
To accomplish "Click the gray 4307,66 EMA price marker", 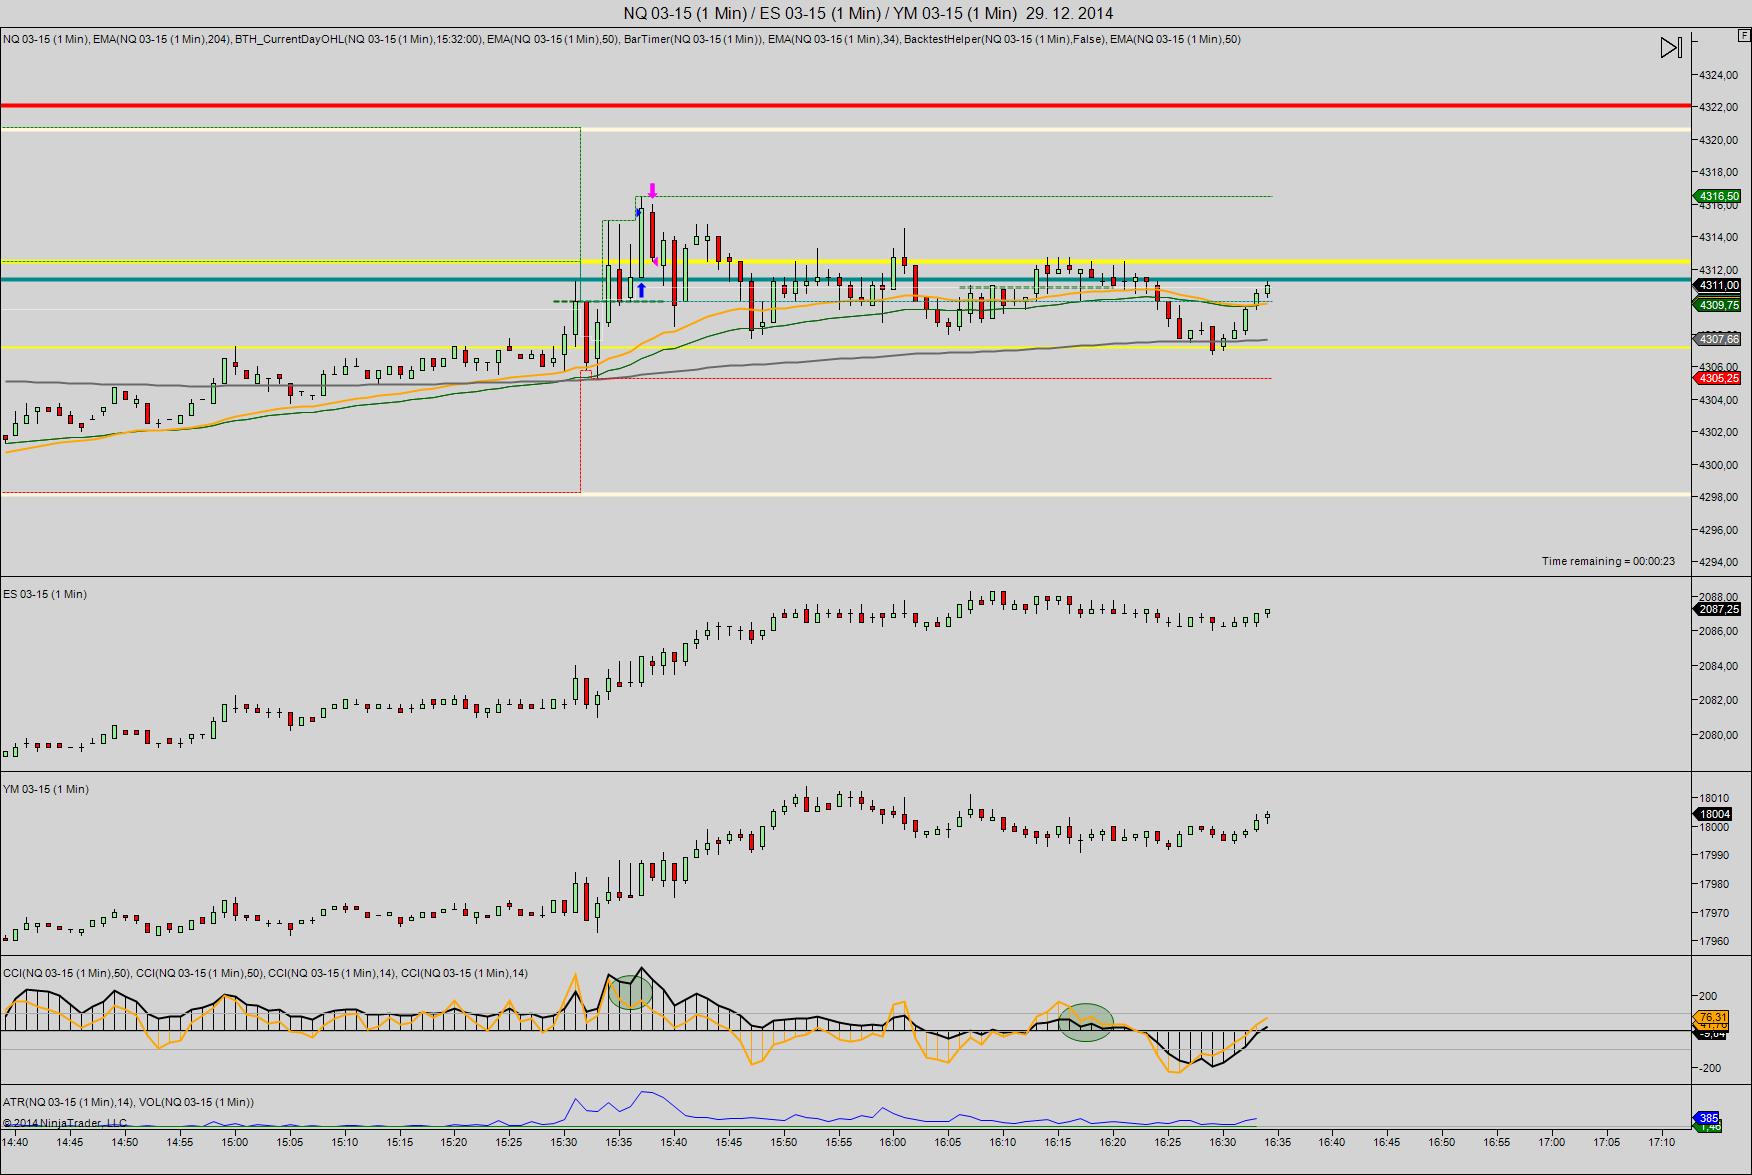I will 1719,339.
